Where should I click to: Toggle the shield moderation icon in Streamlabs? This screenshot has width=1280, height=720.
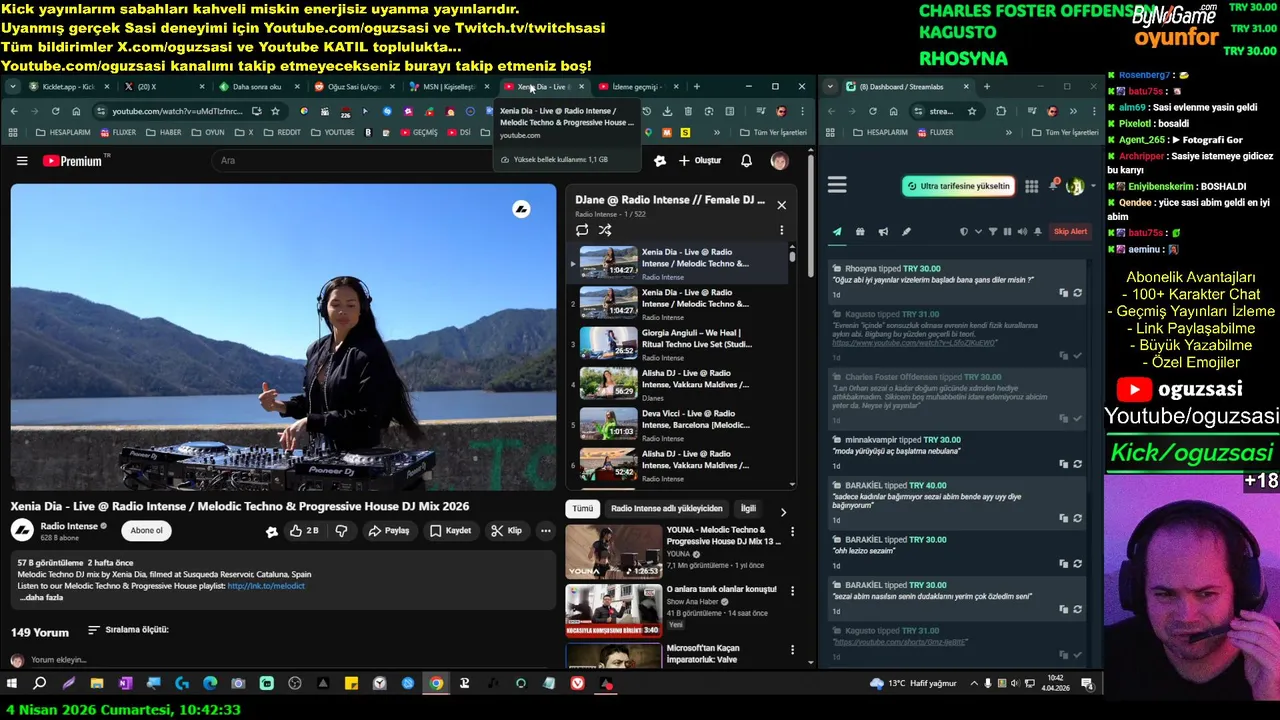(964, 232)
